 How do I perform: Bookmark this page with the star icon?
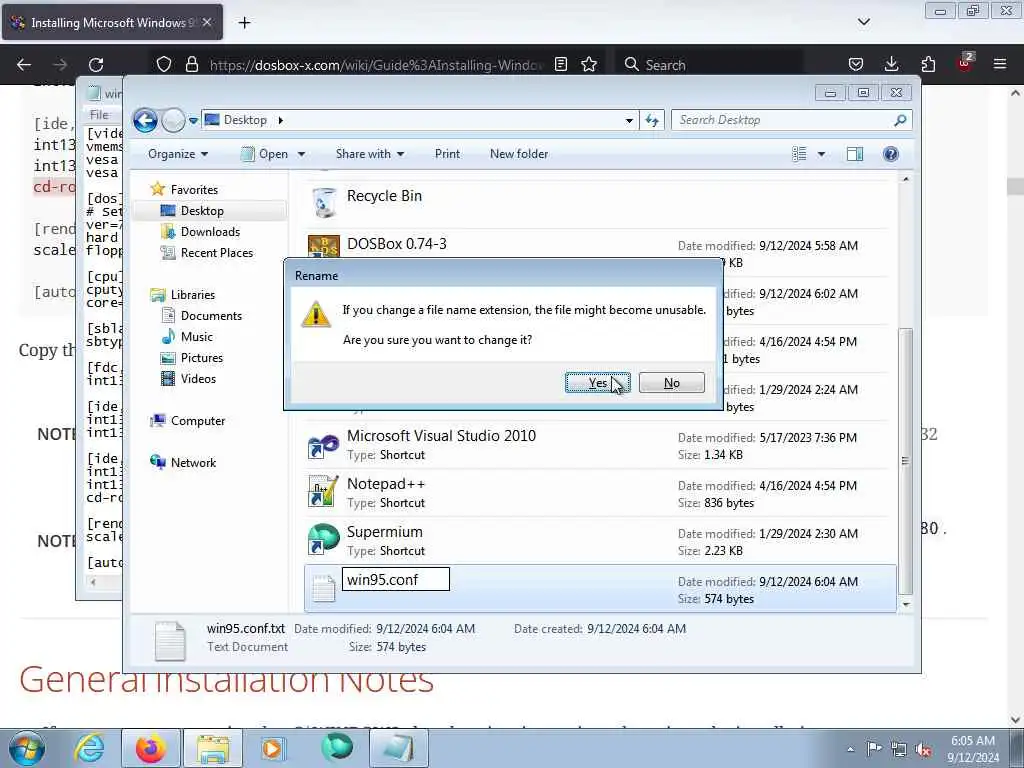tap(589, 64)
